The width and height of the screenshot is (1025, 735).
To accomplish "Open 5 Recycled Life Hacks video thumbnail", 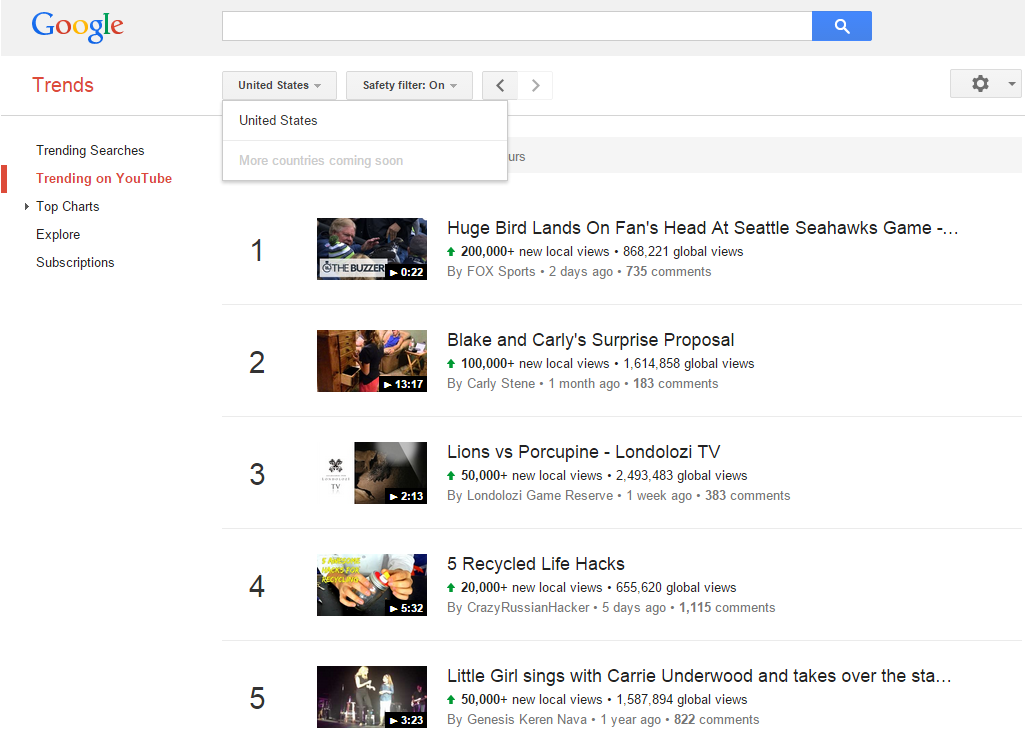I will [x=372, y=585].
